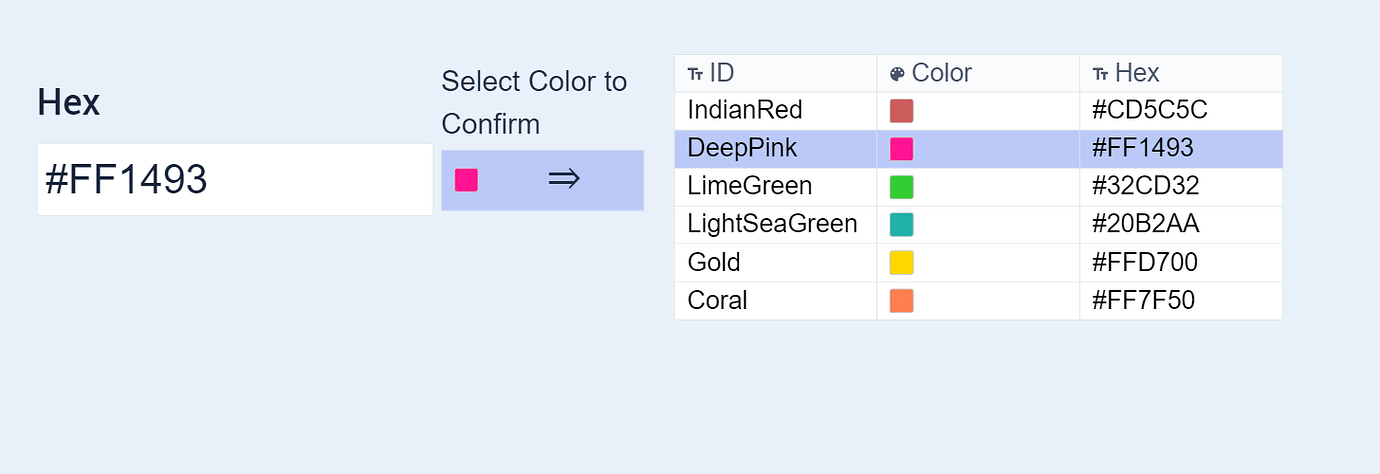
Task: Click the Color column header
Action: tap(941, 74)
